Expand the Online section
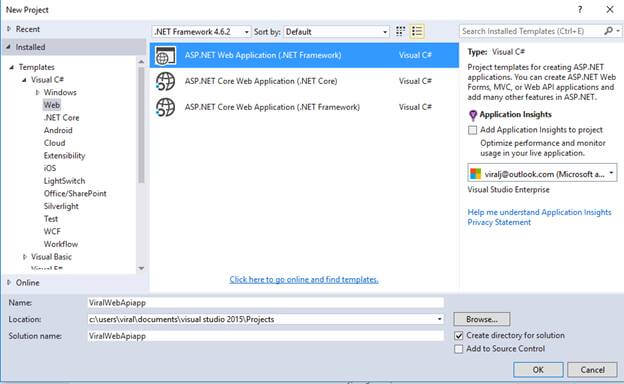The image size is (624, 384). tap(9, 283)
